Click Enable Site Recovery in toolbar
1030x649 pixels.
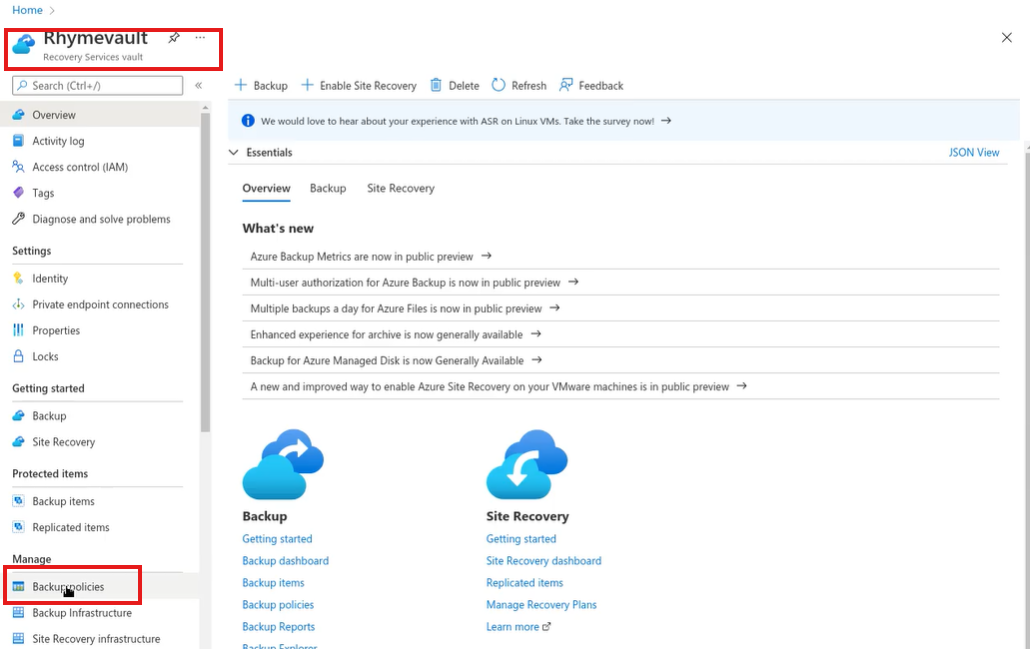click(359, 85)
